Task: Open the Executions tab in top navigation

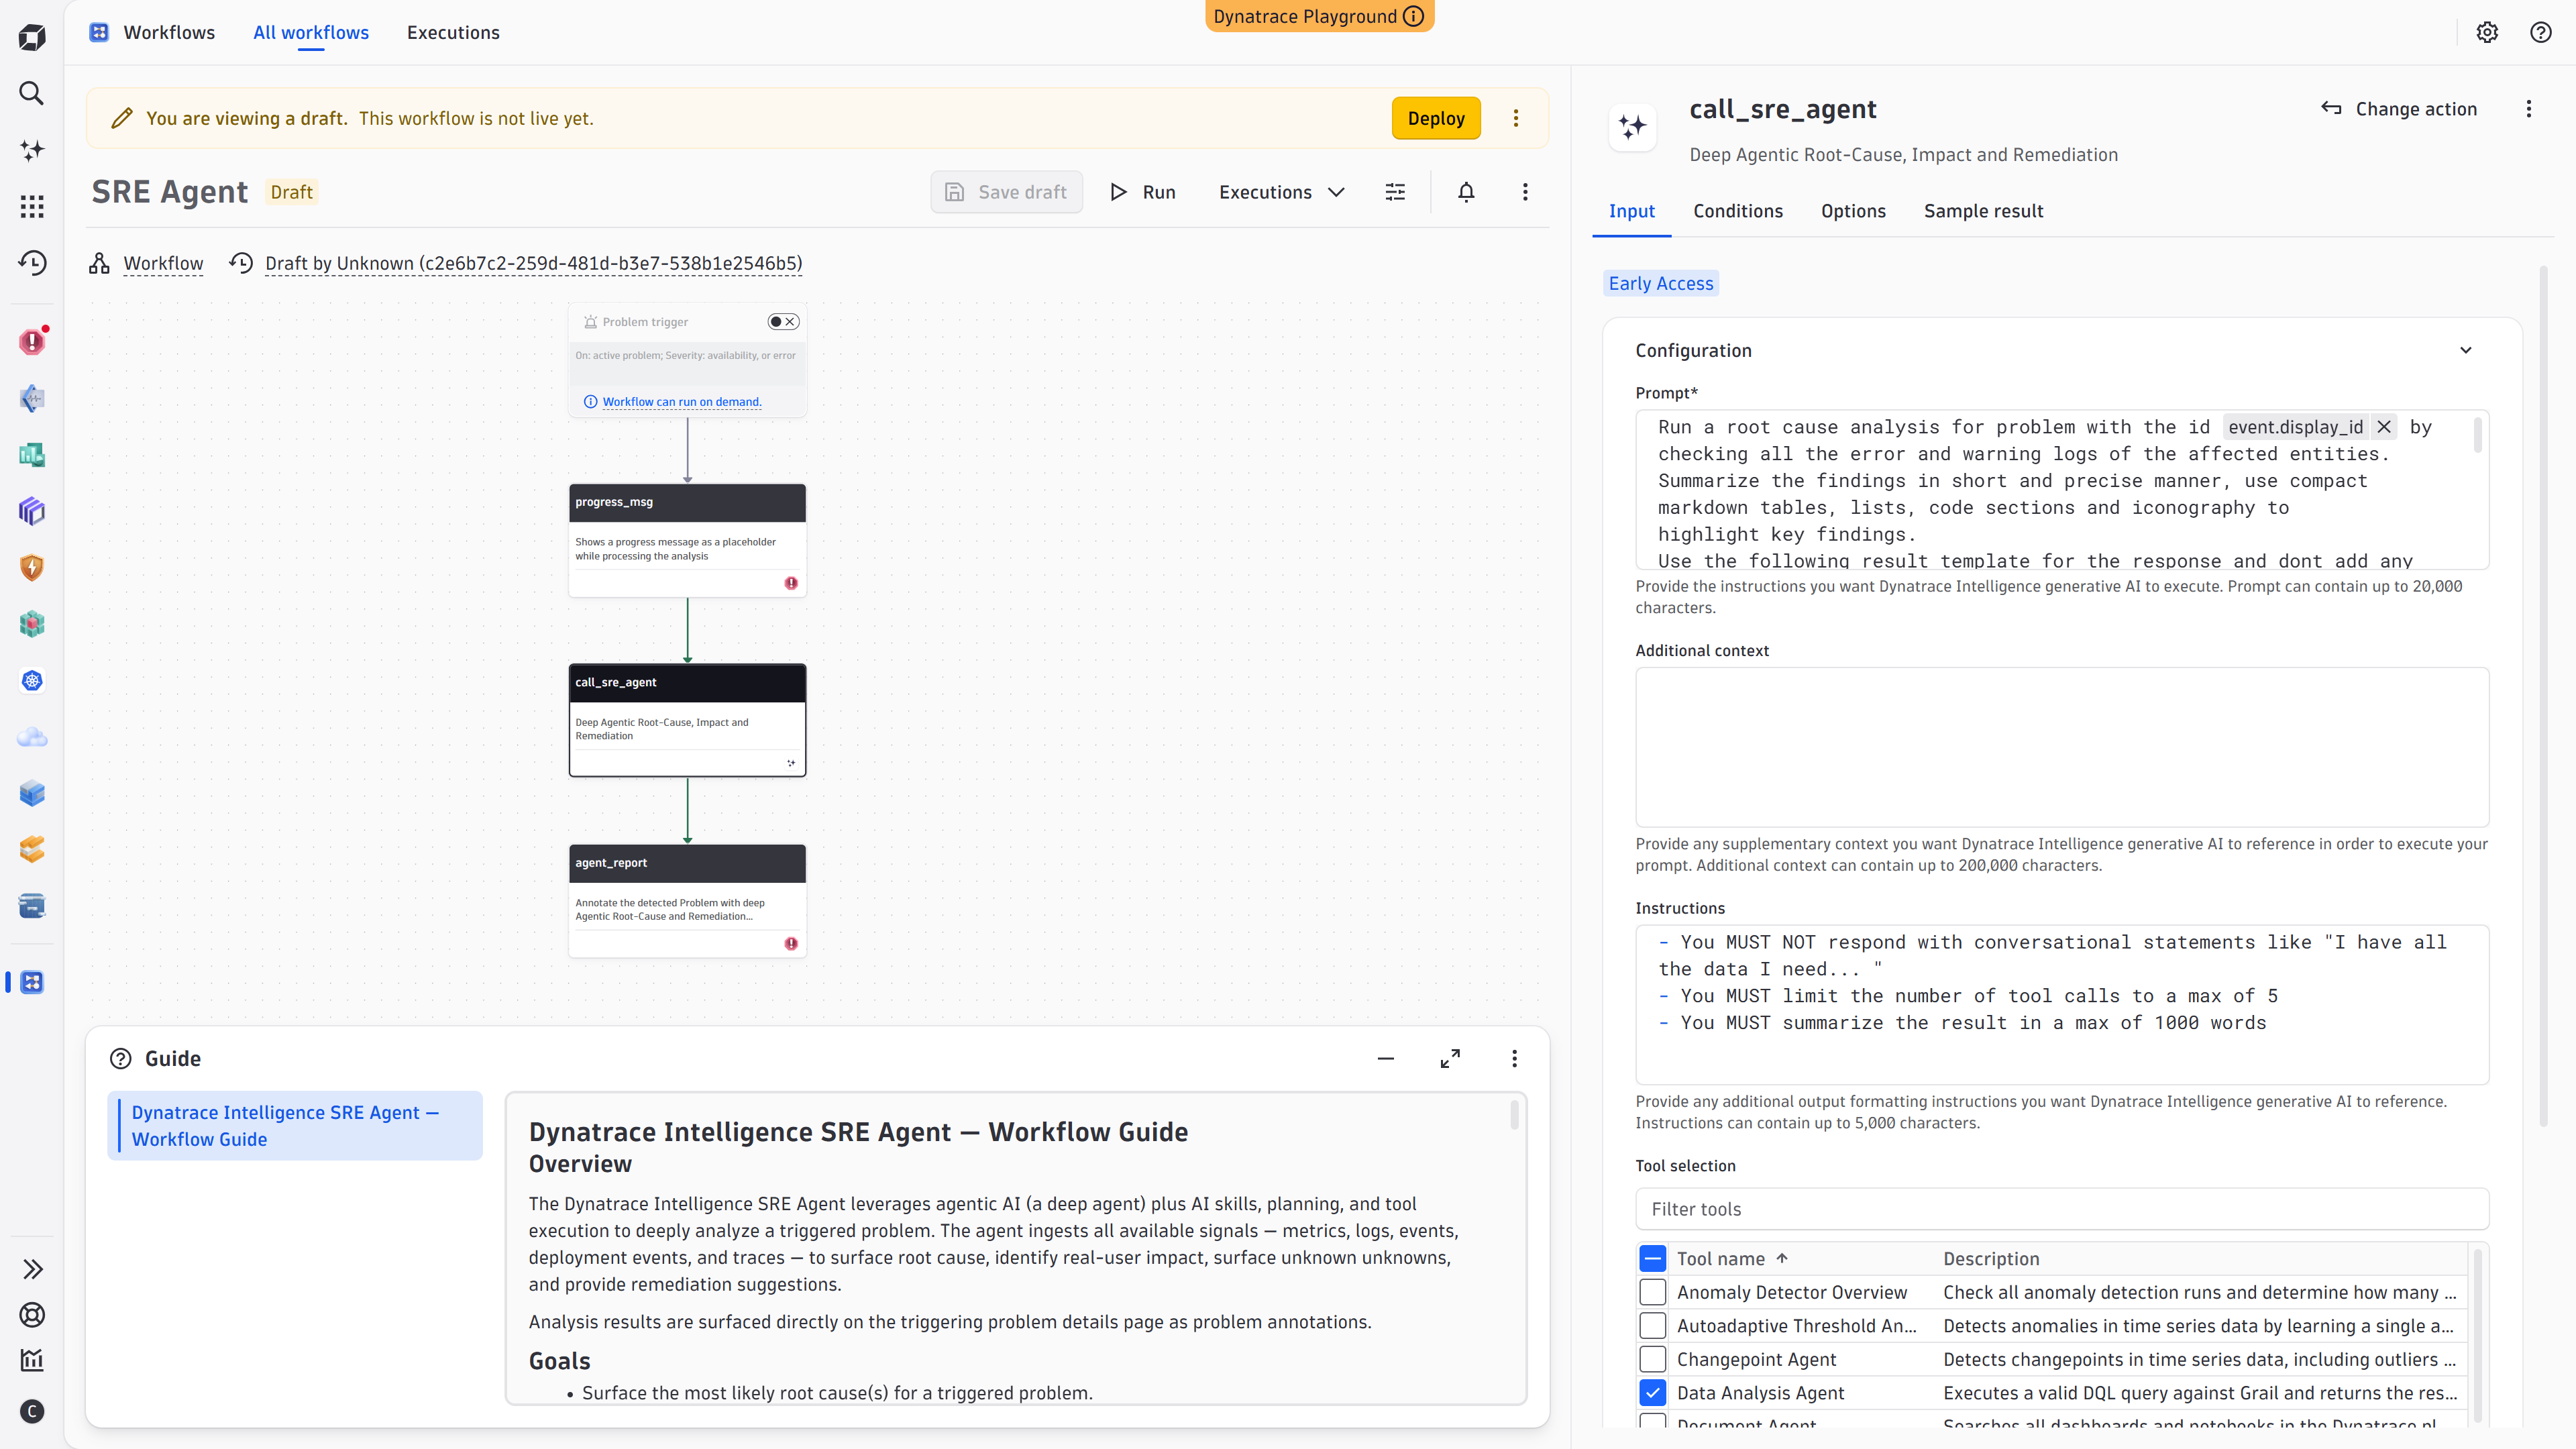Action: coord(453,32)
